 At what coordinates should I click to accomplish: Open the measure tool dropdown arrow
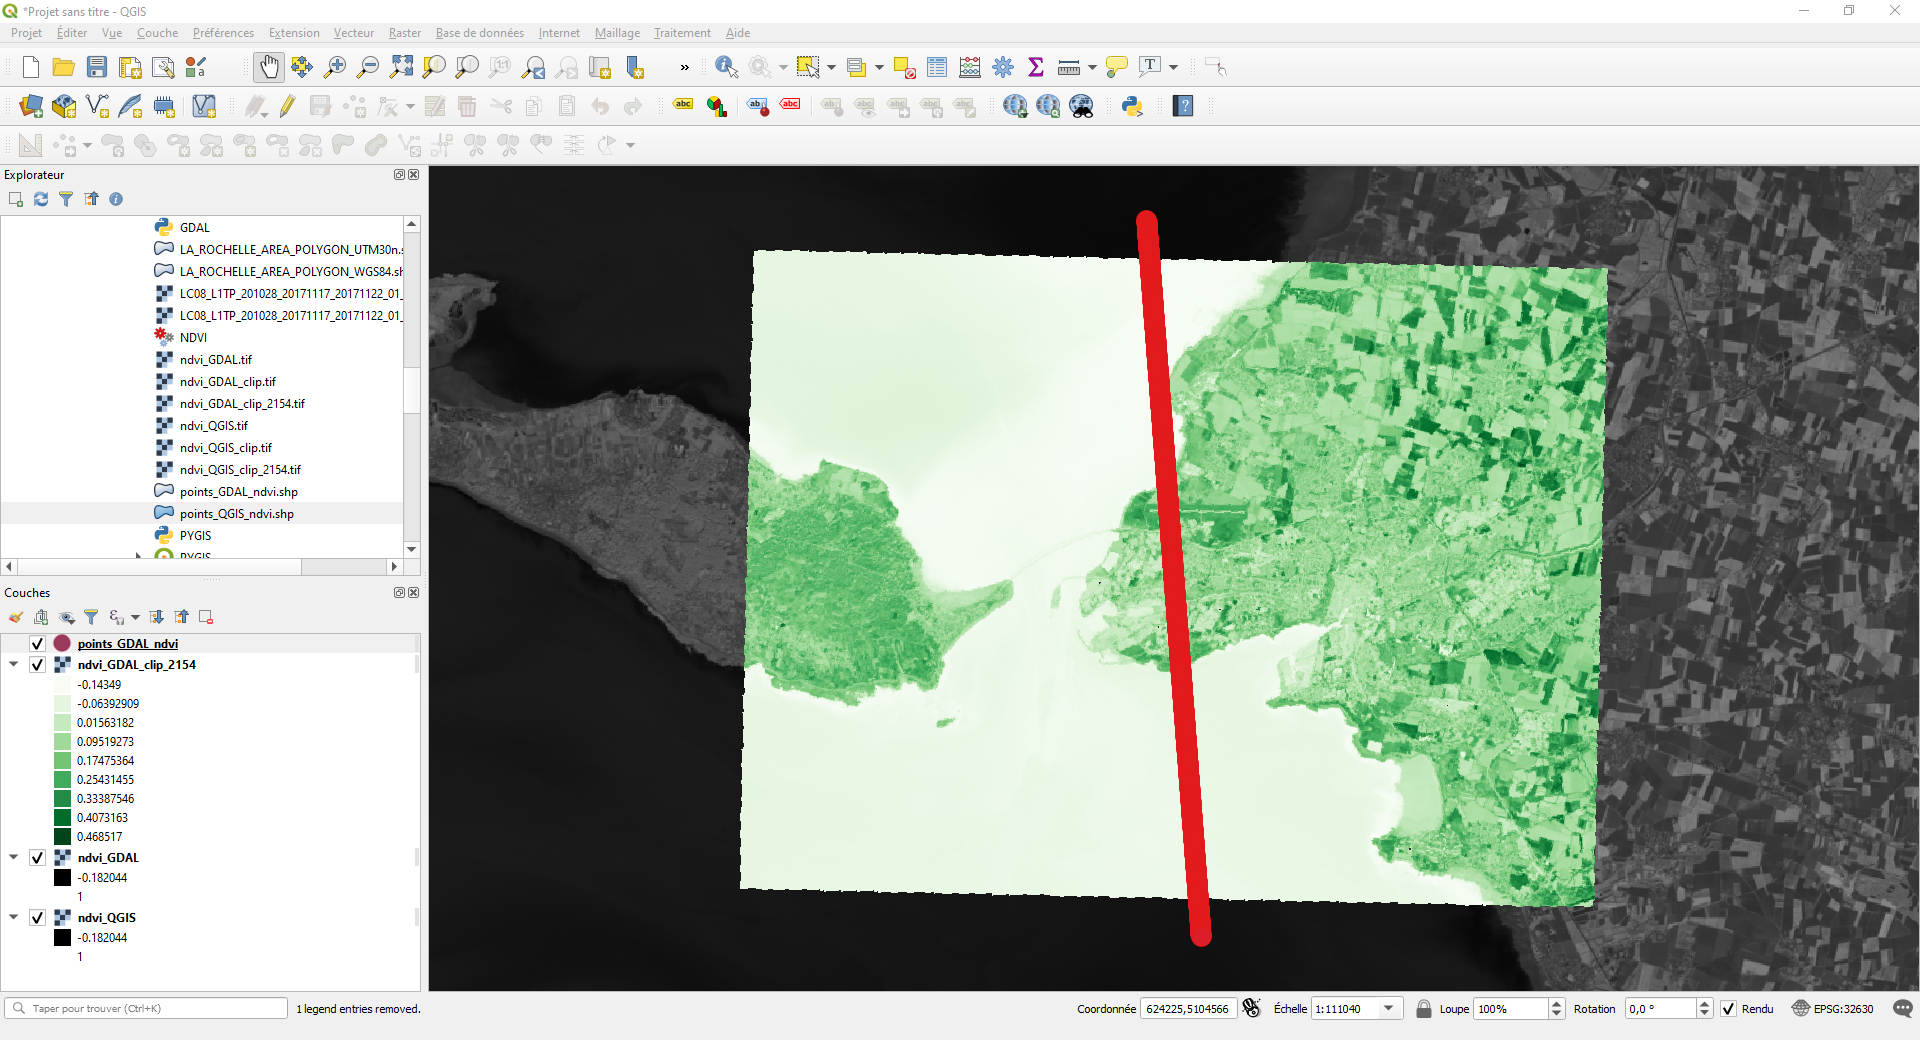(x=1092, y=67)
